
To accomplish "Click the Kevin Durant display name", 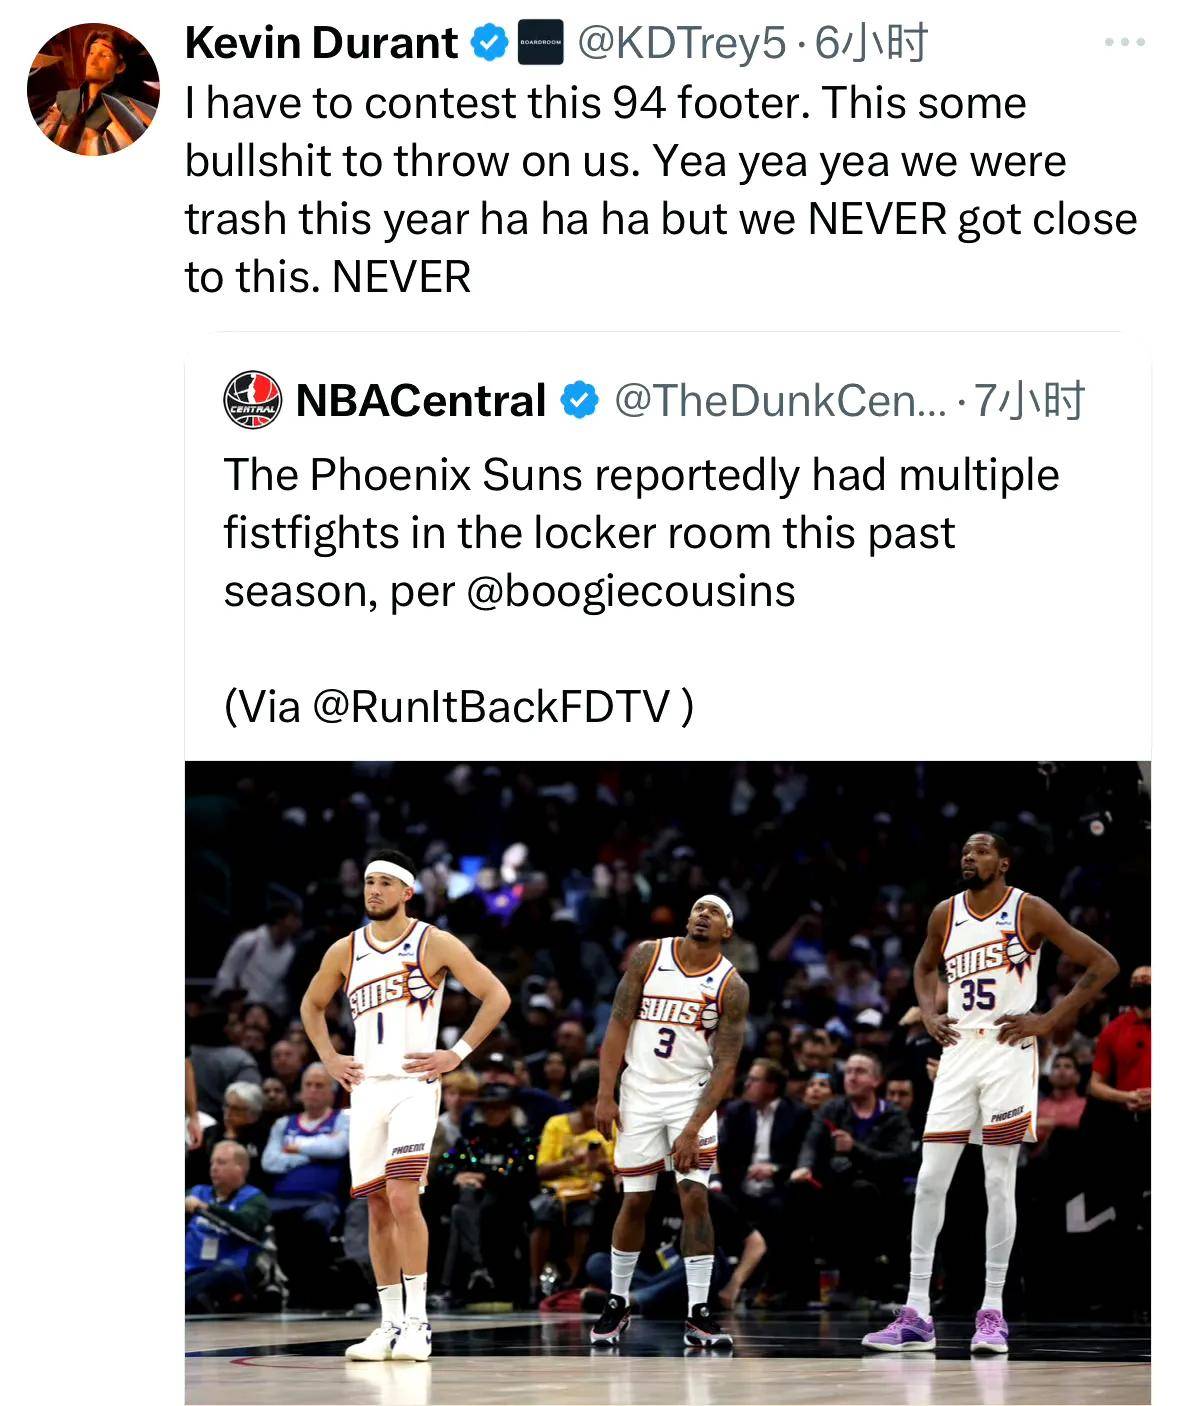I will (x=321, y=43).
